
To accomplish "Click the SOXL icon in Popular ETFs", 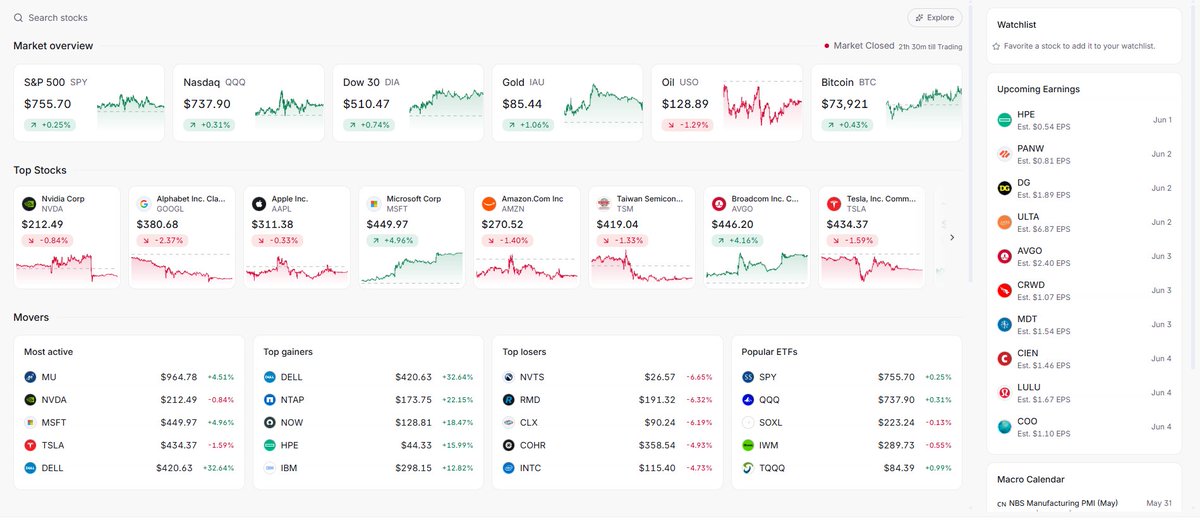I will (x=748, y=422).
